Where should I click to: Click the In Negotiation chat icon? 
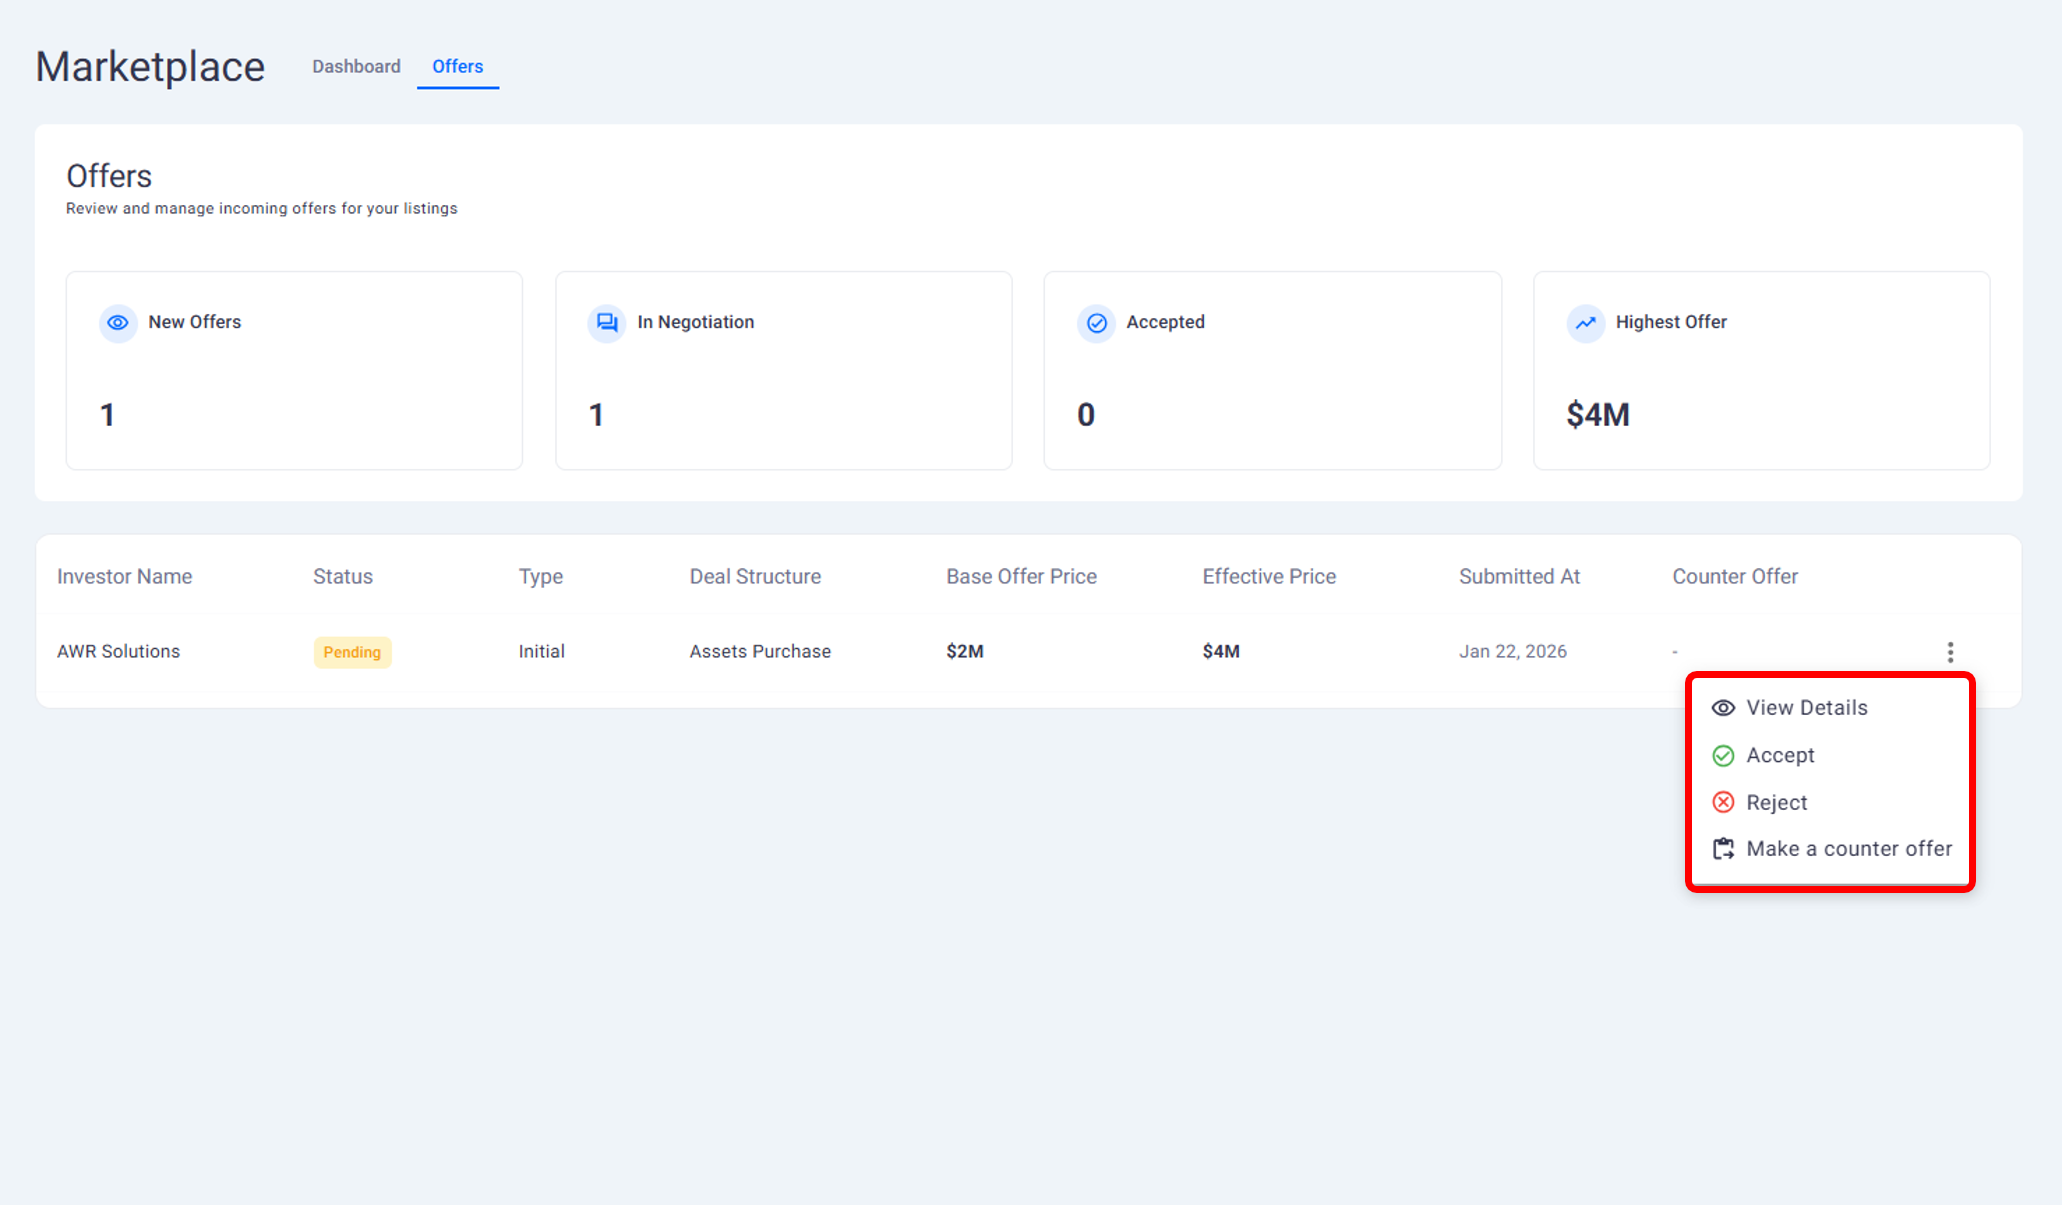click(x=607, y=323)
